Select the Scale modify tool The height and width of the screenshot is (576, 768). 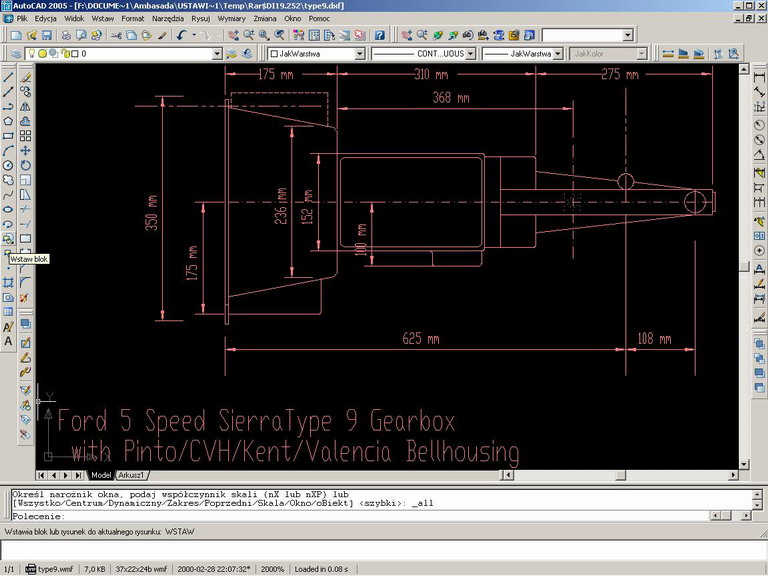tap(25, 180)
